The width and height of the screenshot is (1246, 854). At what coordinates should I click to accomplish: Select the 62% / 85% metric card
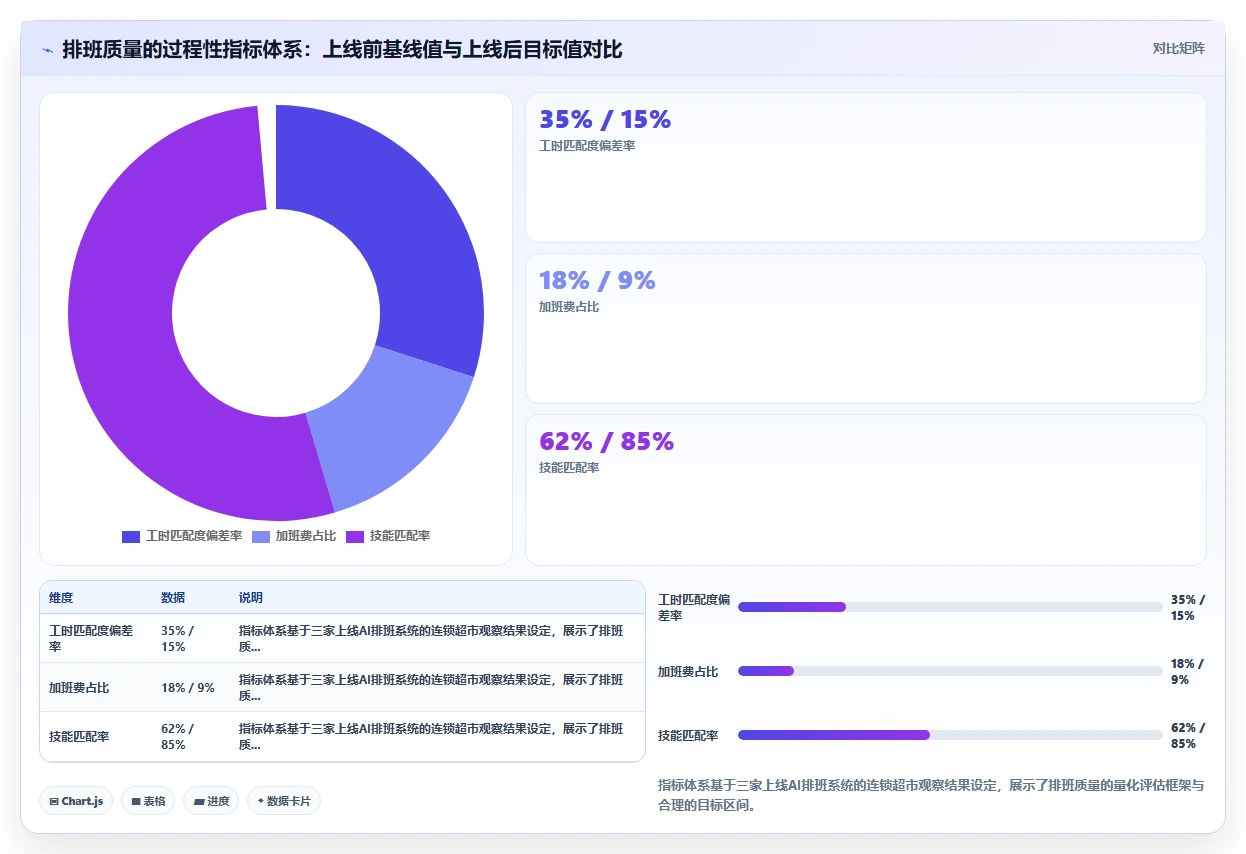point(866,490)
